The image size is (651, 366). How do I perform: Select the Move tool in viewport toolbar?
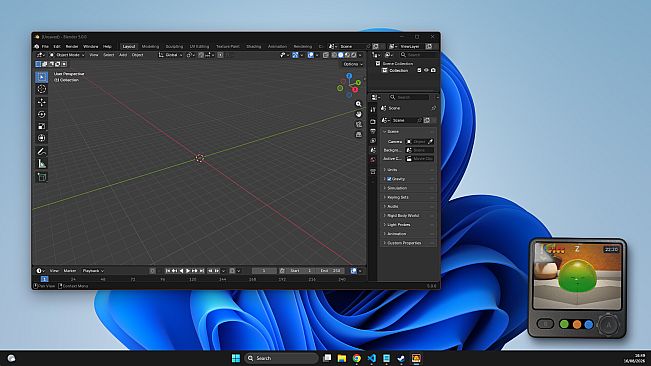[42, 102]
